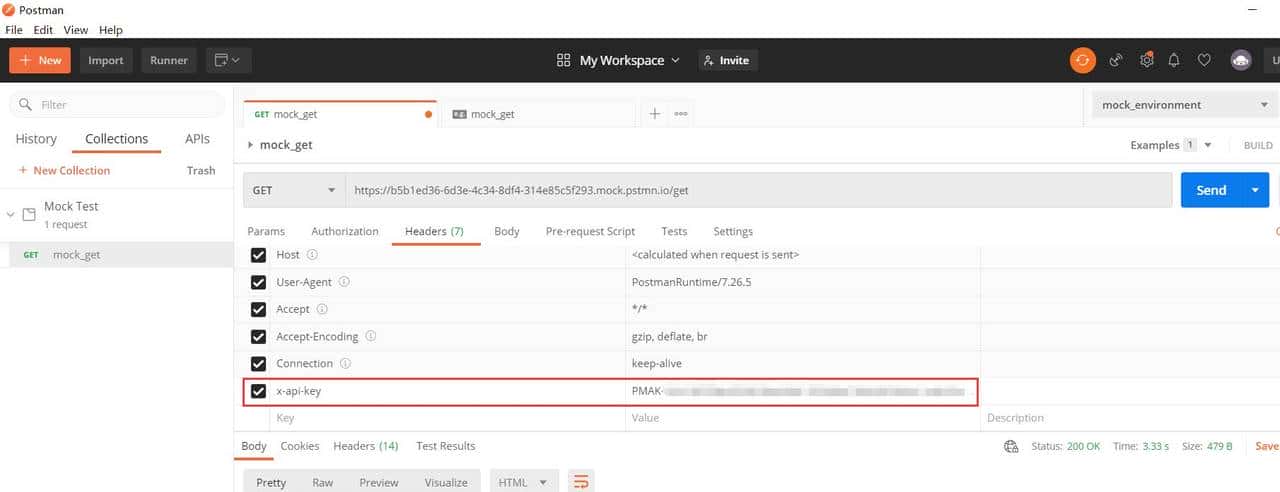Open settings gear icon in header
This screenshot has height=492, width=1280.
pyautogui.click(x=1146, y=61)
